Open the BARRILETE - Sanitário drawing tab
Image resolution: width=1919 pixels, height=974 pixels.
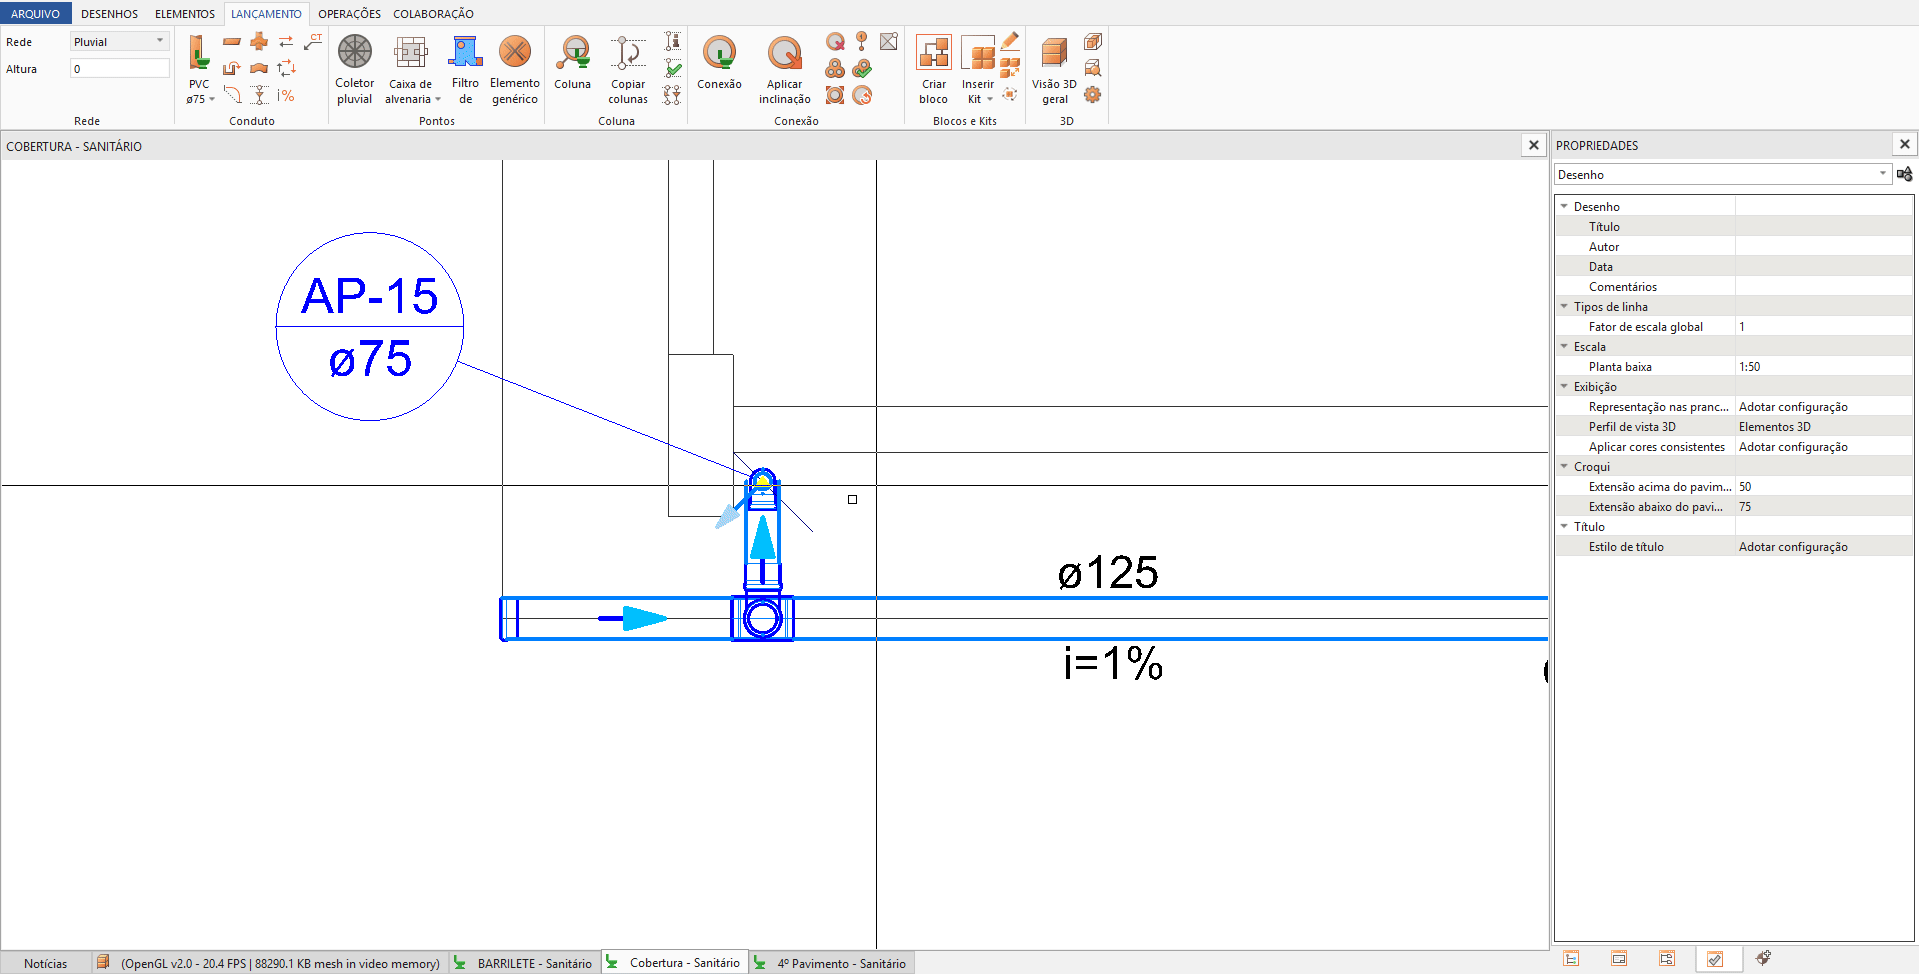[525, 963]
